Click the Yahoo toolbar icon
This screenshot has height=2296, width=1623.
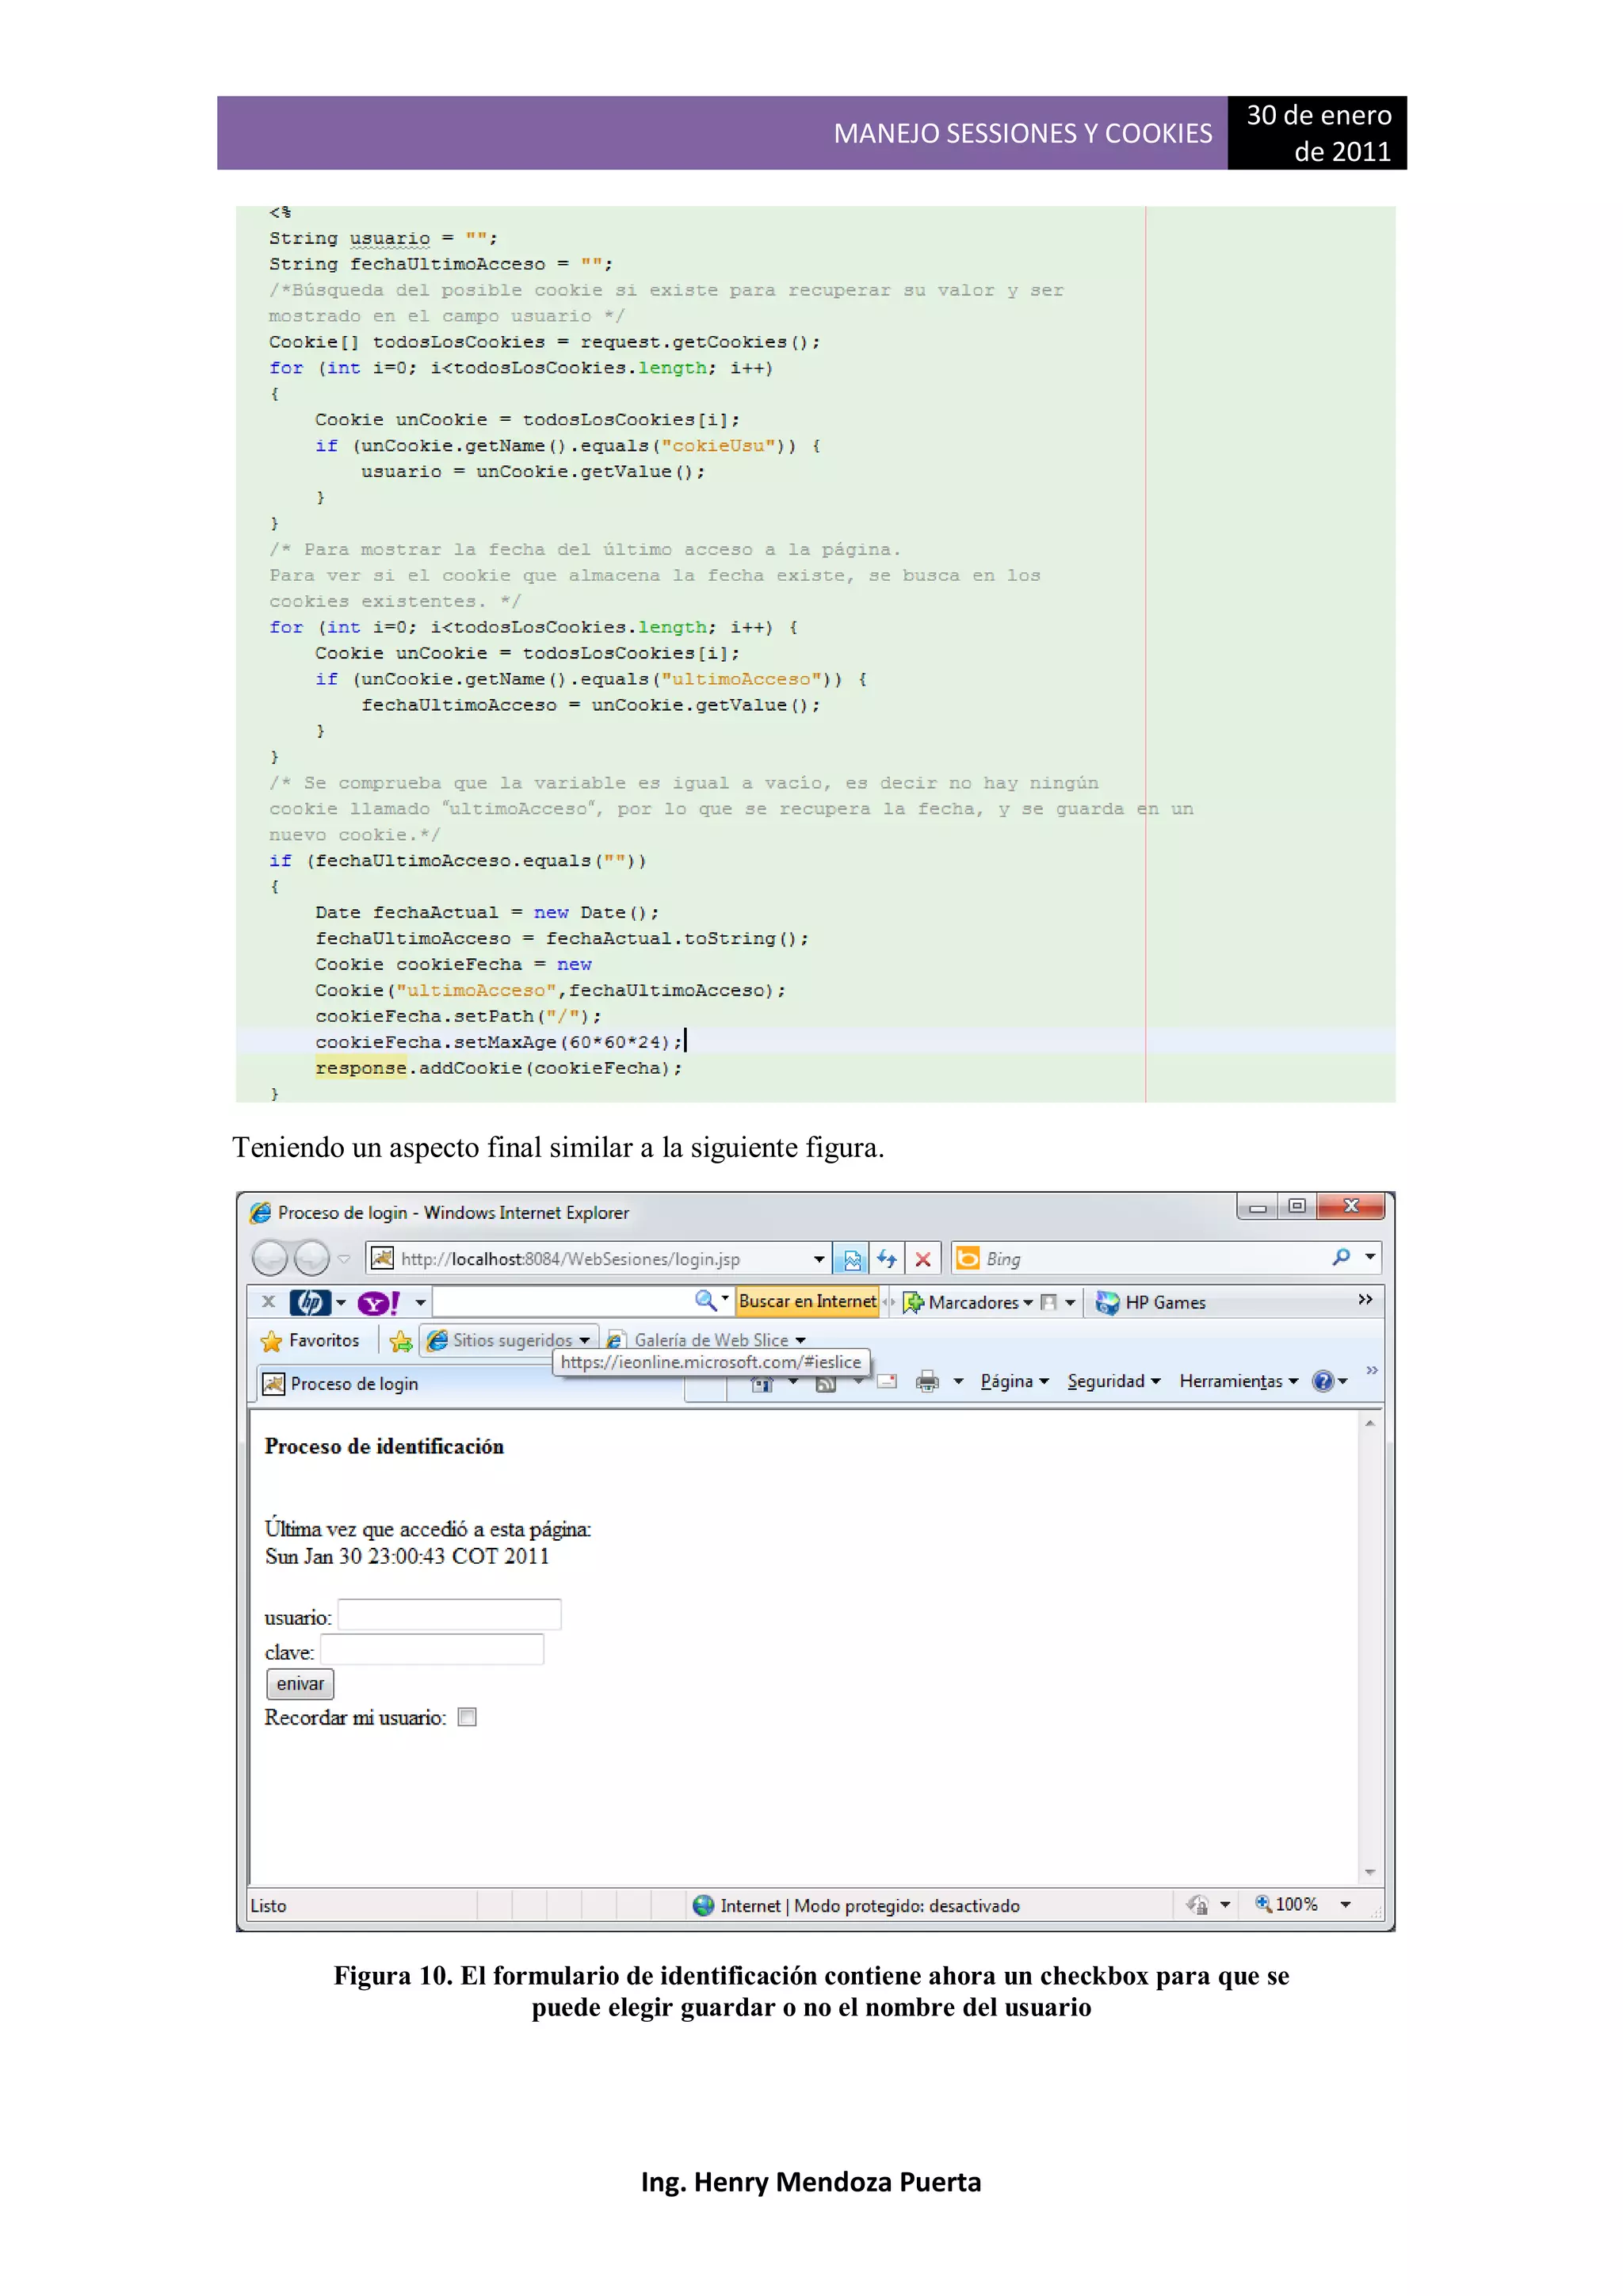[378, 1302]
